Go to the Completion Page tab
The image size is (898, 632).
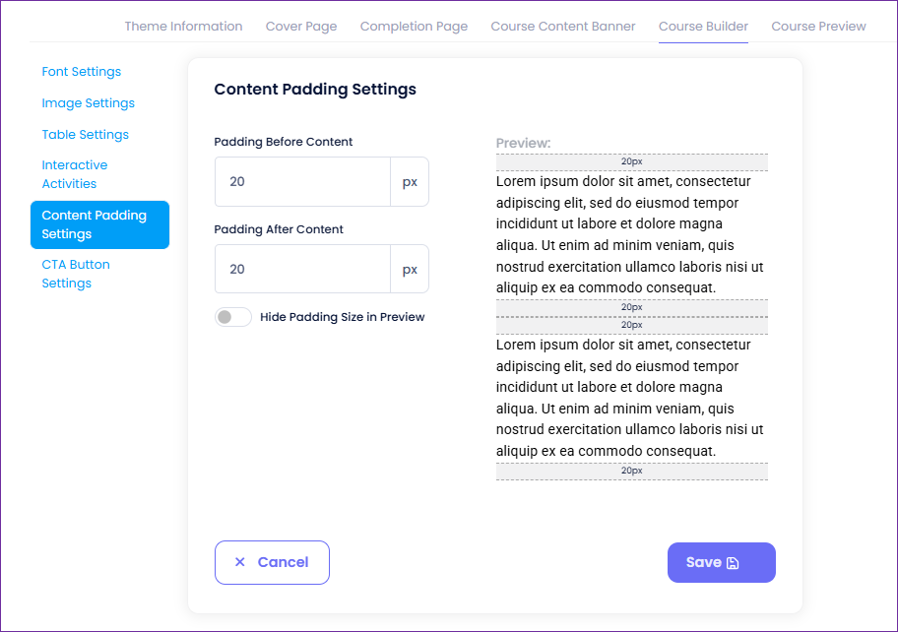pyautogui.click(x=414, y=26)
